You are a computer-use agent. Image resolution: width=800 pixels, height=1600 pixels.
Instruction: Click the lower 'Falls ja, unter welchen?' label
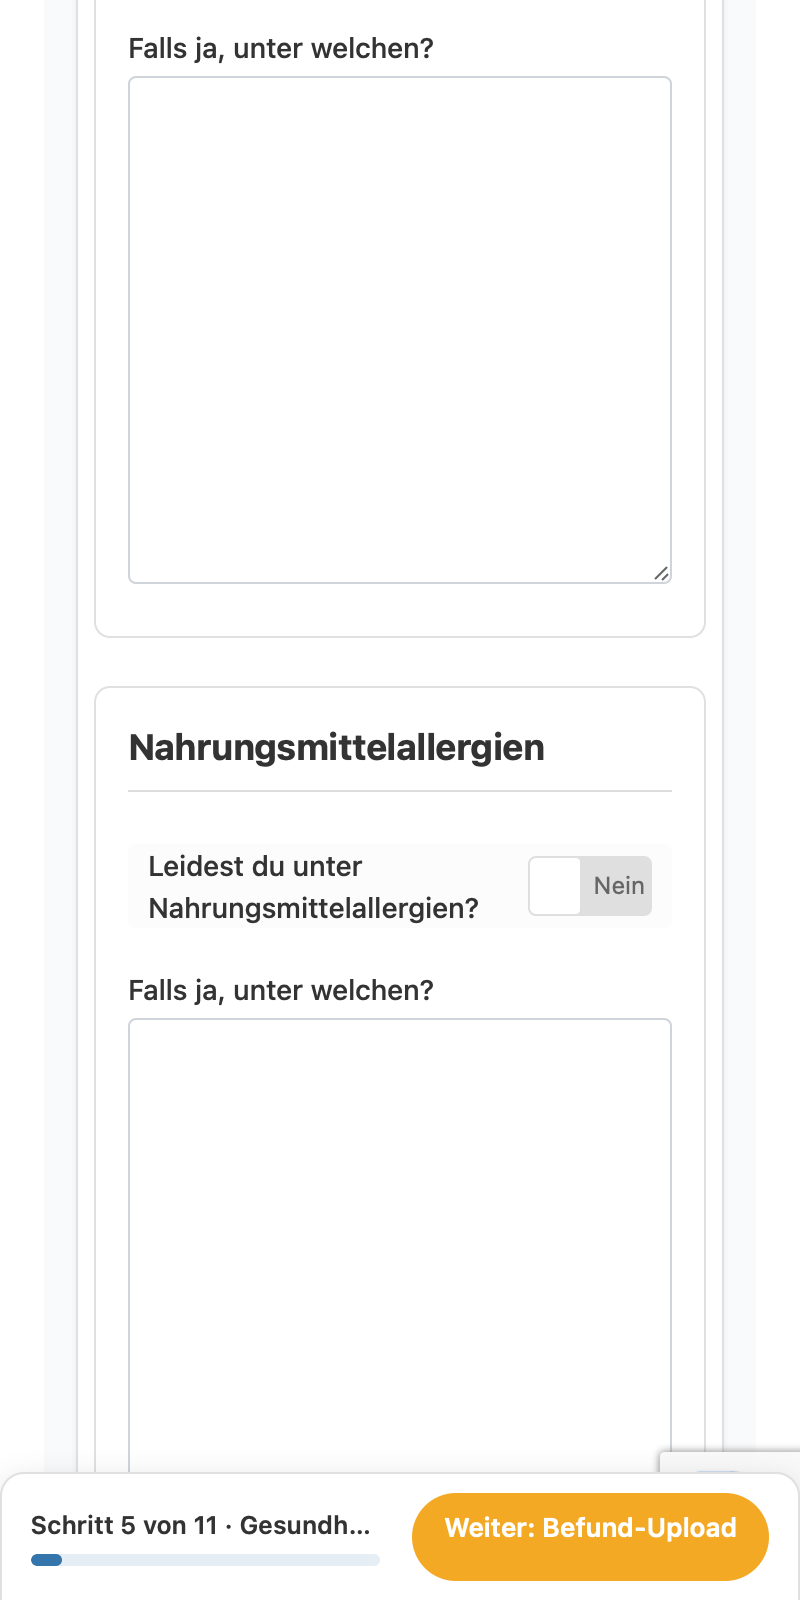click(281, 990)
